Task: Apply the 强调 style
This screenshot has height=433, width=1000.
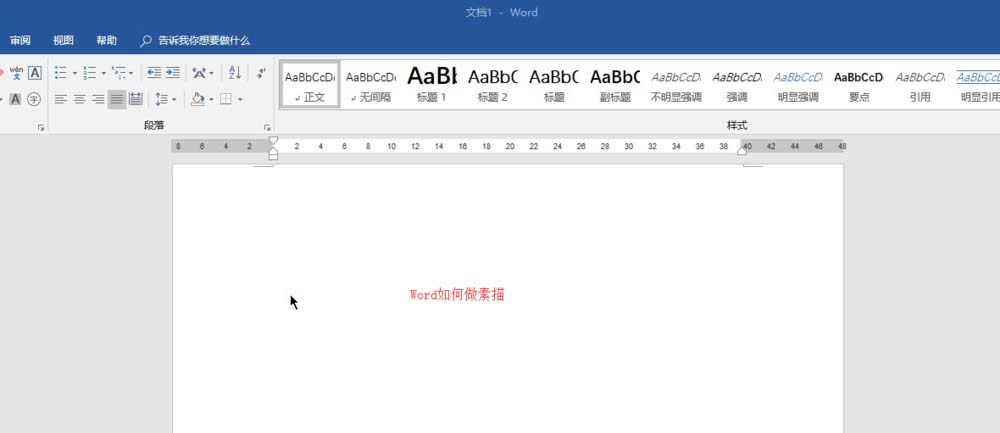Action: (737, 85)
